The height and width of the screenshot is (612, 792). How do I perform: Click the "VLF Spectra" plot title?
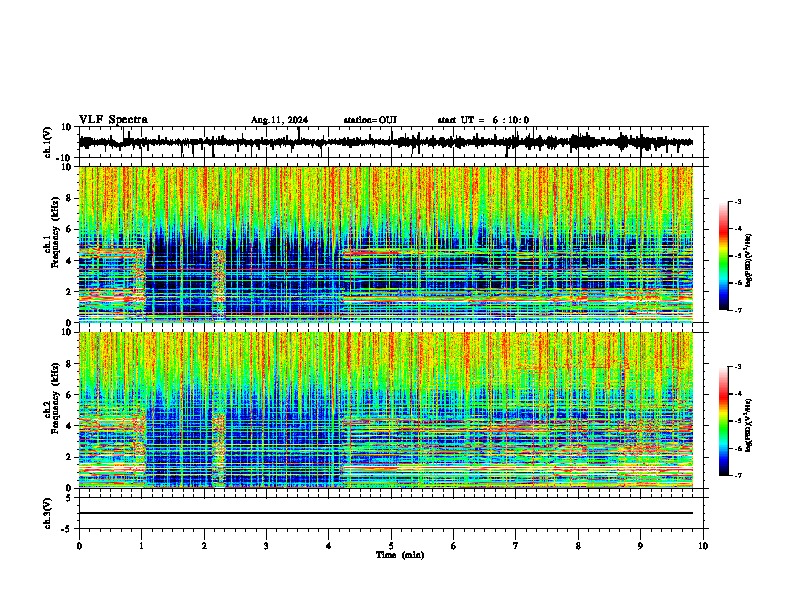113,120
